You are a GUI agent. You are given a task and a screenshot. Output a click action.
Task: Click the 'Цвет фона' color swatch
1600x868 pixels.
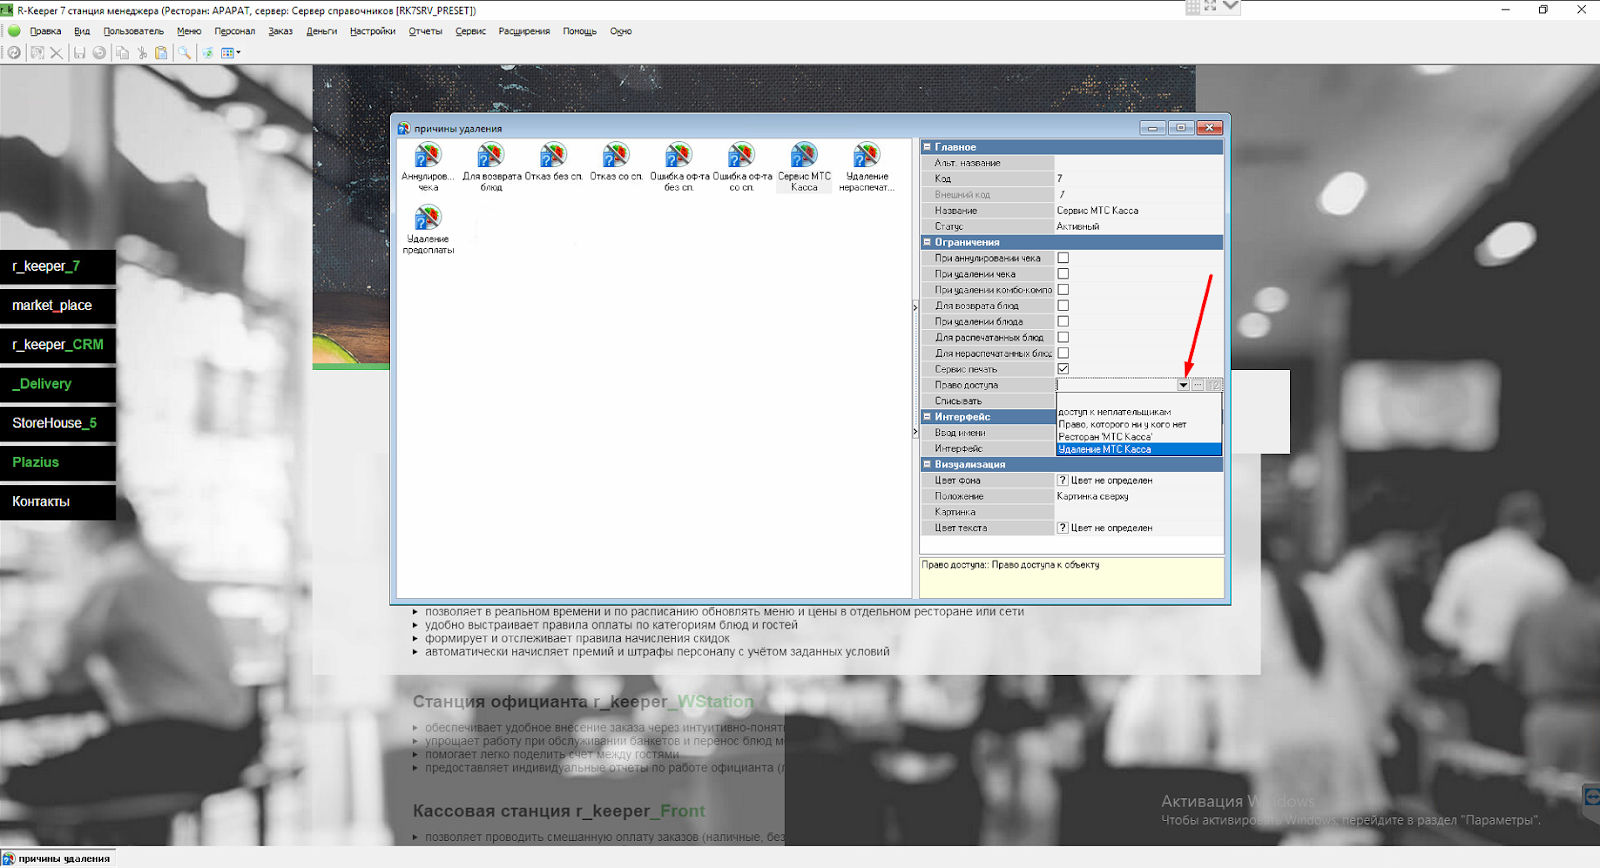(x=1063, y=481)
